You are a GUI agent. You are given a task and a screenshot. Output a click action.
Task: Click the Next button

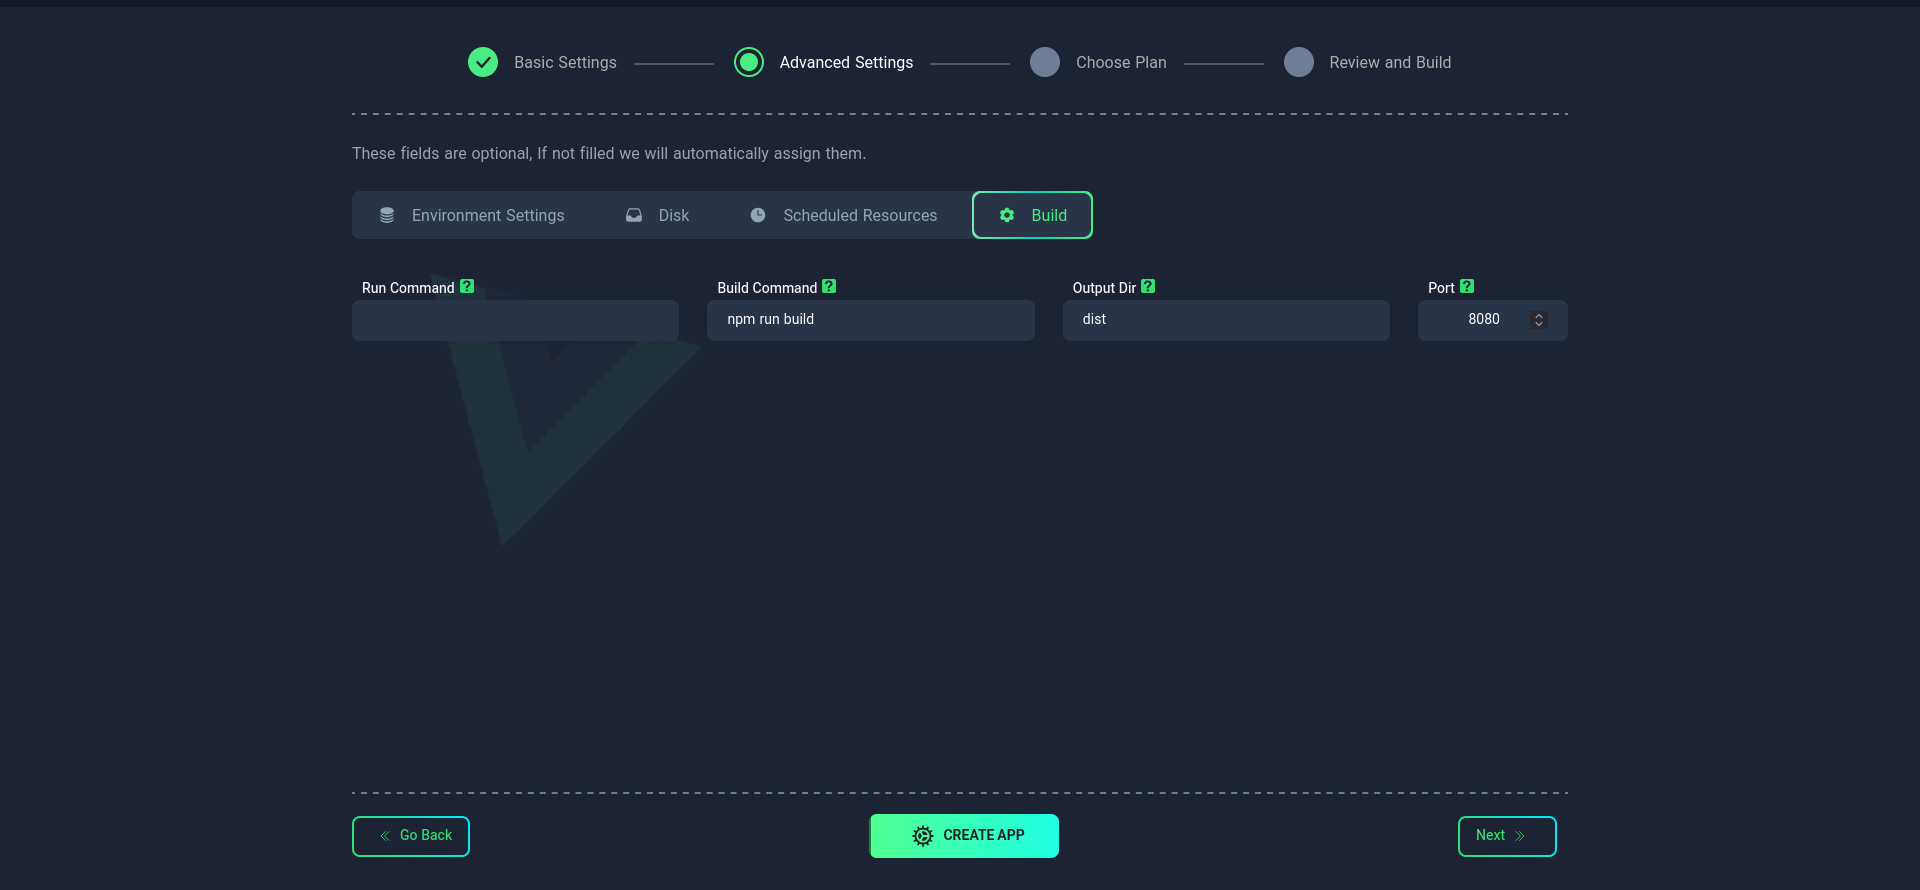(x=1507, y=836)
